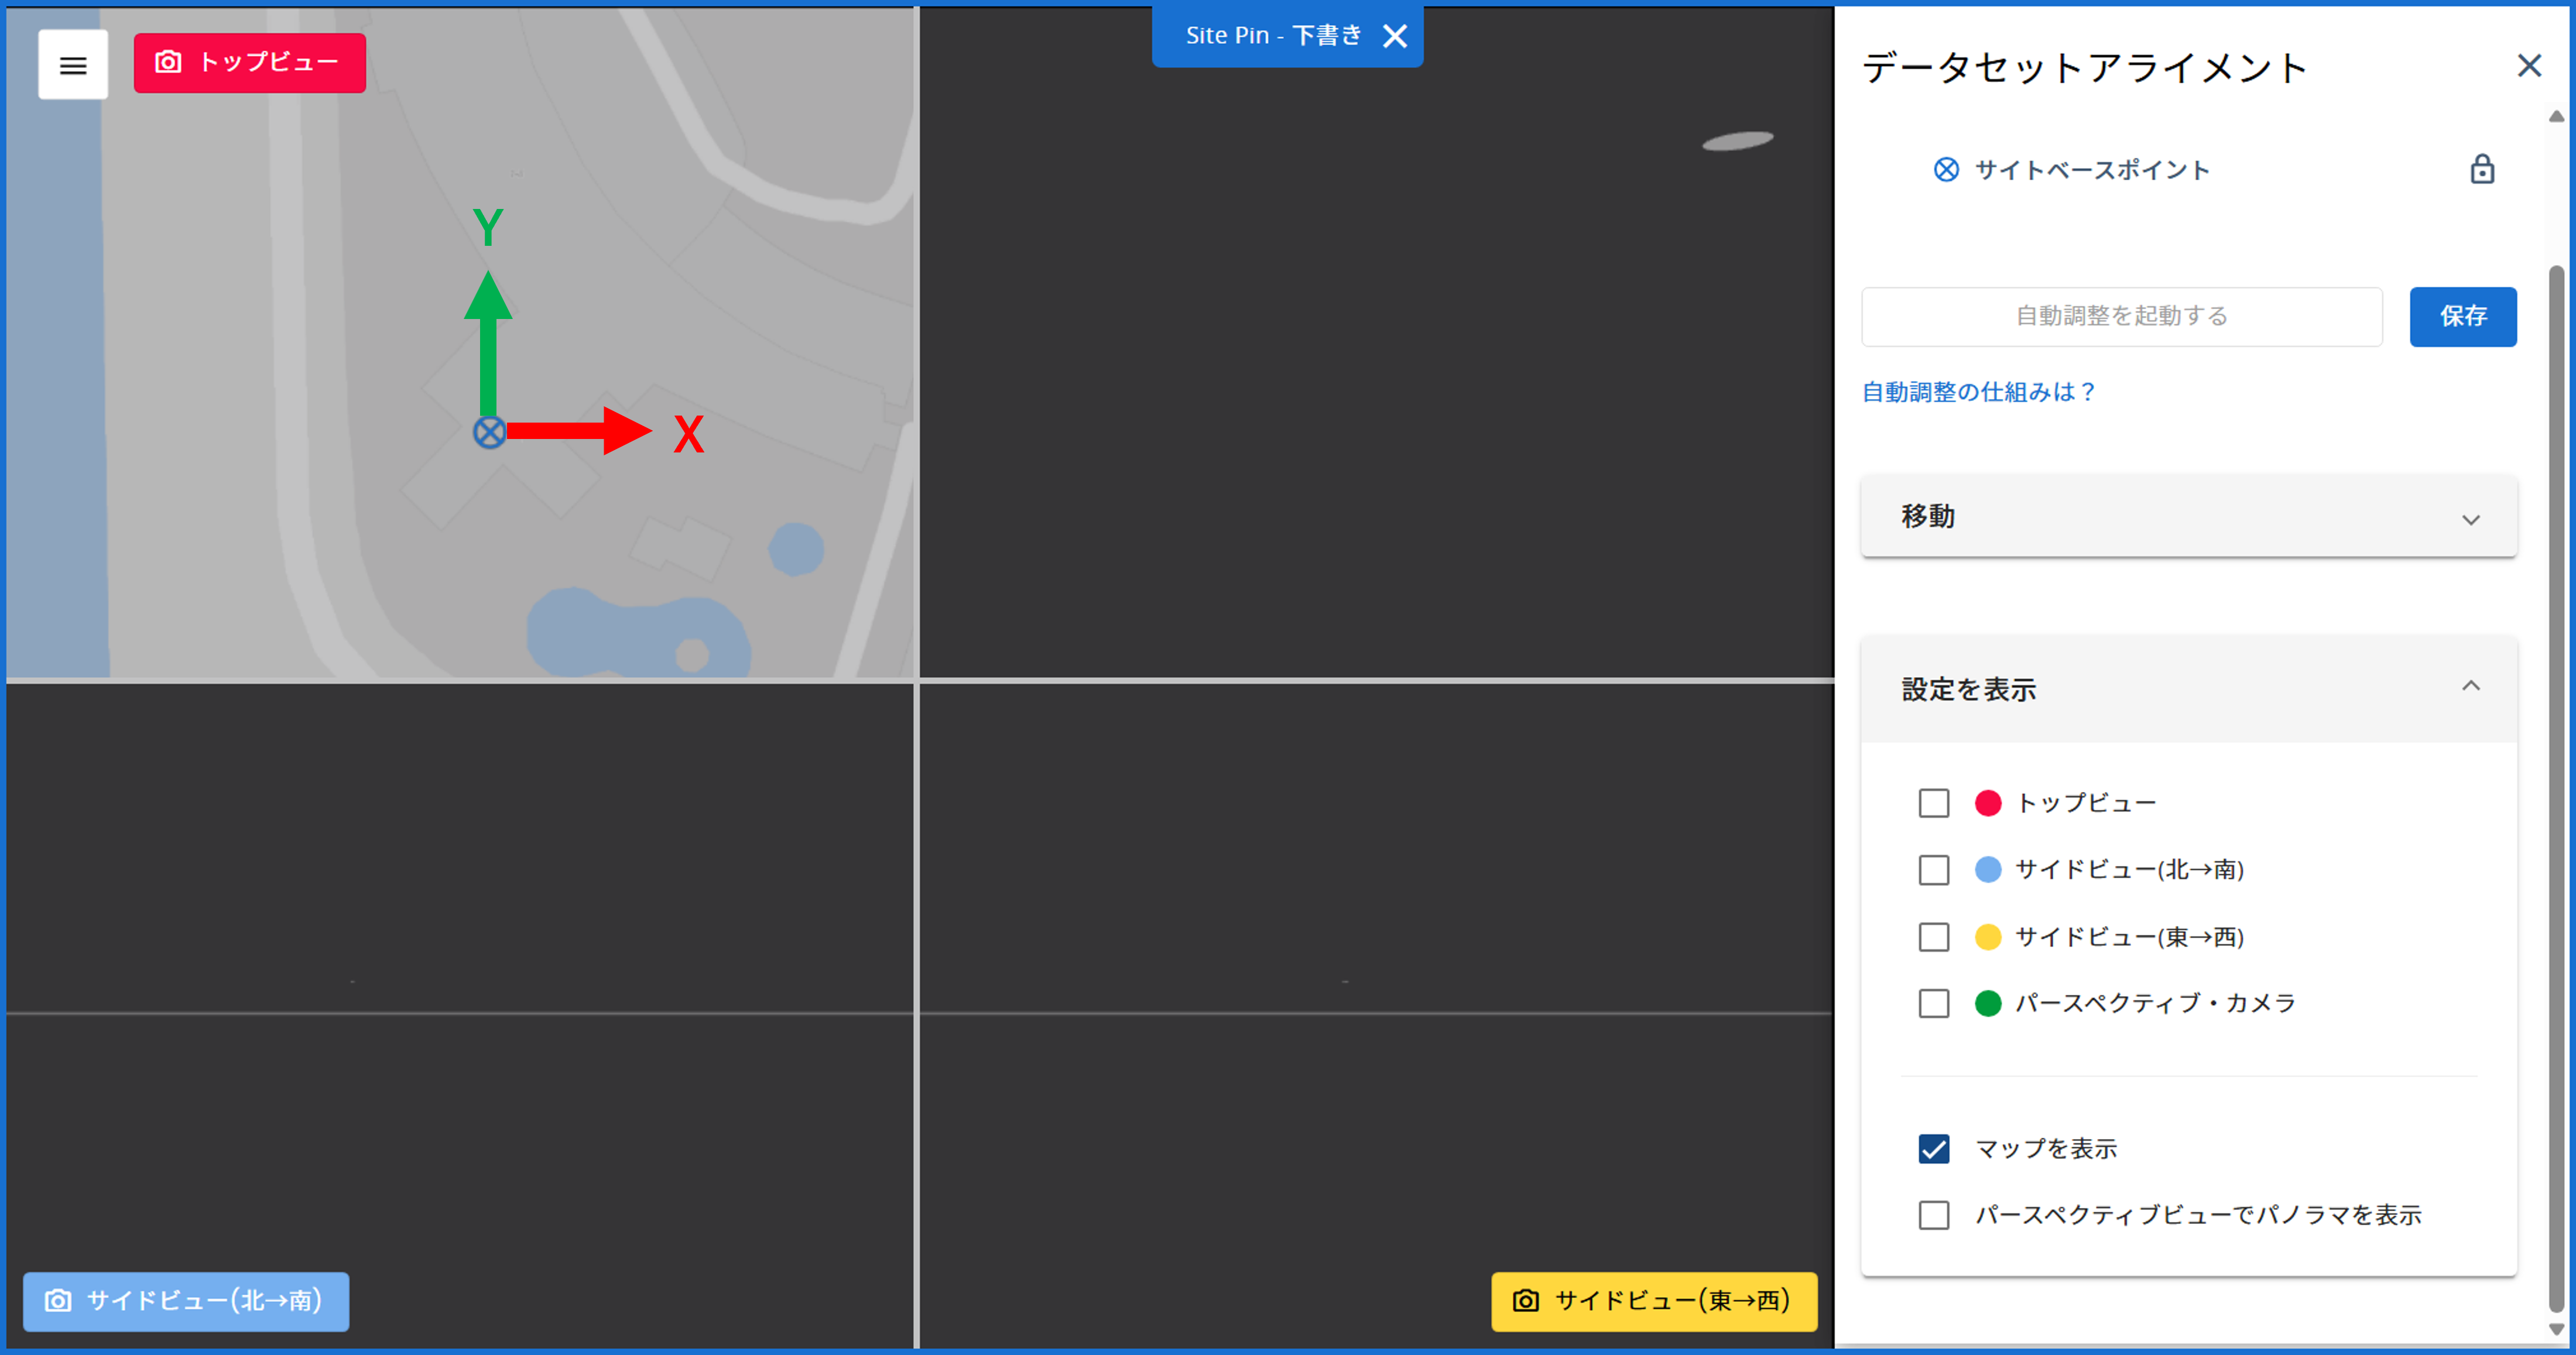Click the 自動調整を起動する field

2121,316
